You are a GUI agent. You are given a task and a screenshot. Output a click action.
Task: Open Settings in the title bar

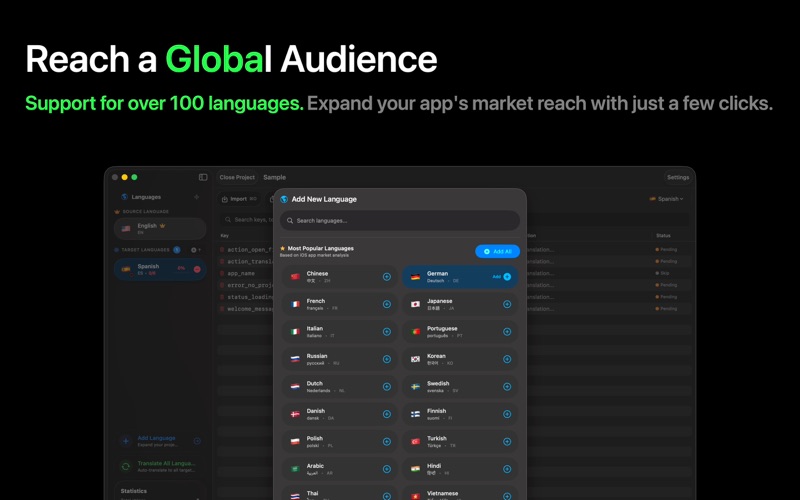pyautogui.click(x=678, y=178)
